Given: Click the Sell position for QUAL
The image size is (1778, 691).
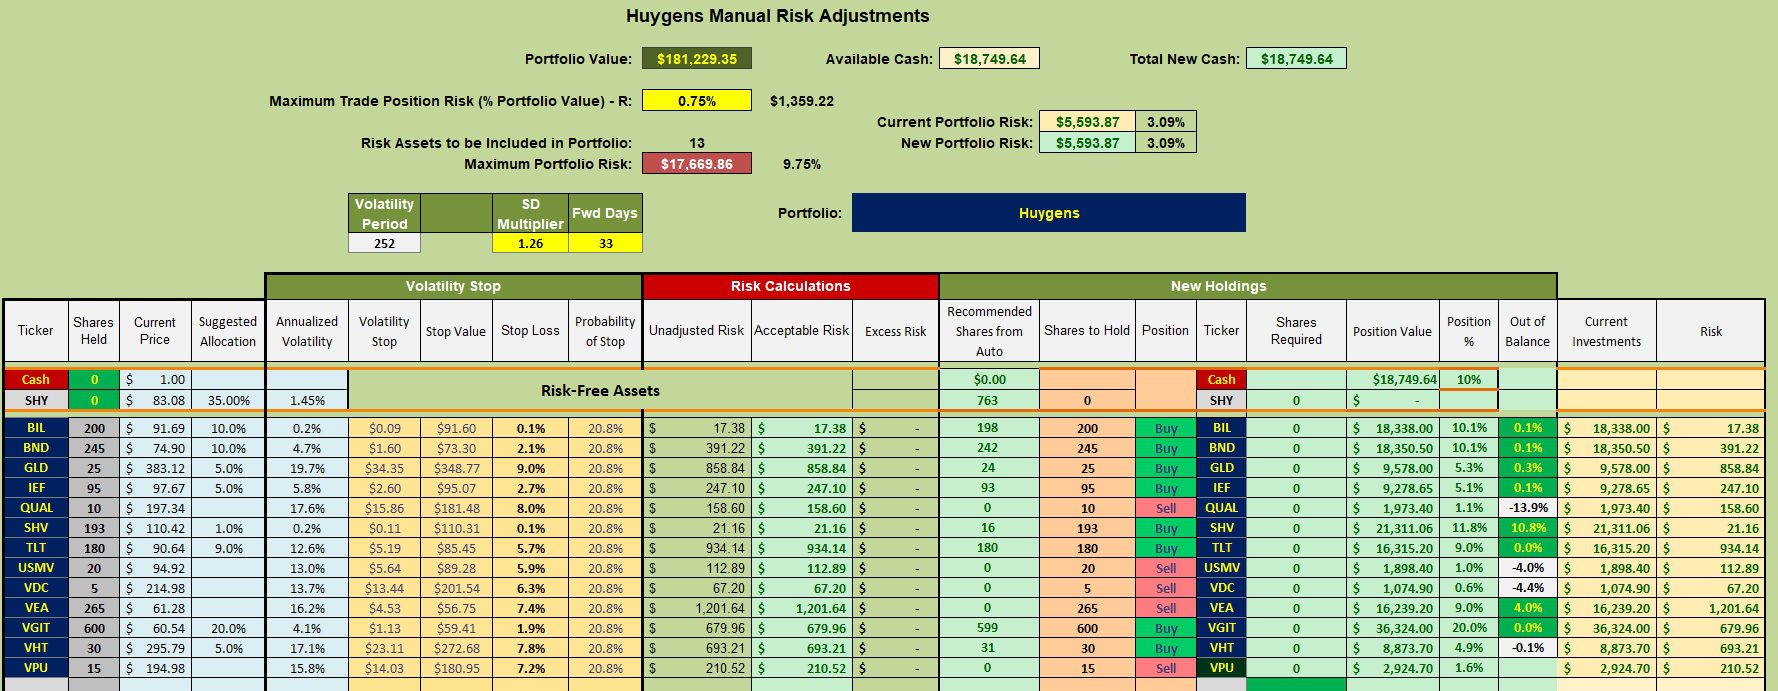Looking at the screenshot, I should pos(1166,508).
